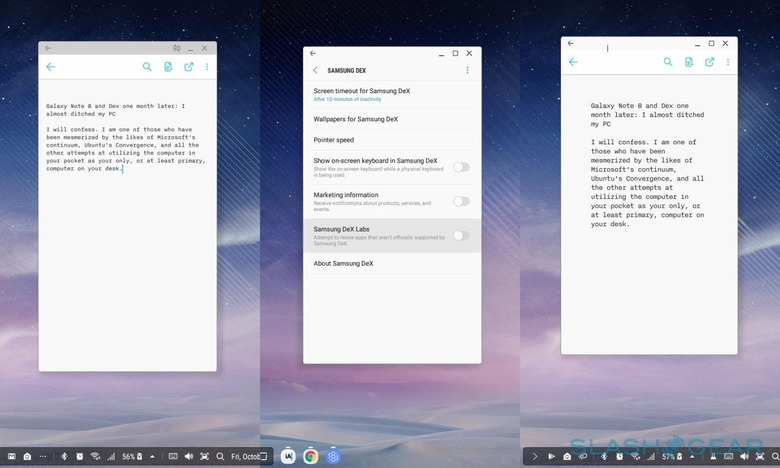The height and width of the screenshot is (468, 780).
Task: Click the share/export icon in left editor window
Action: [188, 67]
